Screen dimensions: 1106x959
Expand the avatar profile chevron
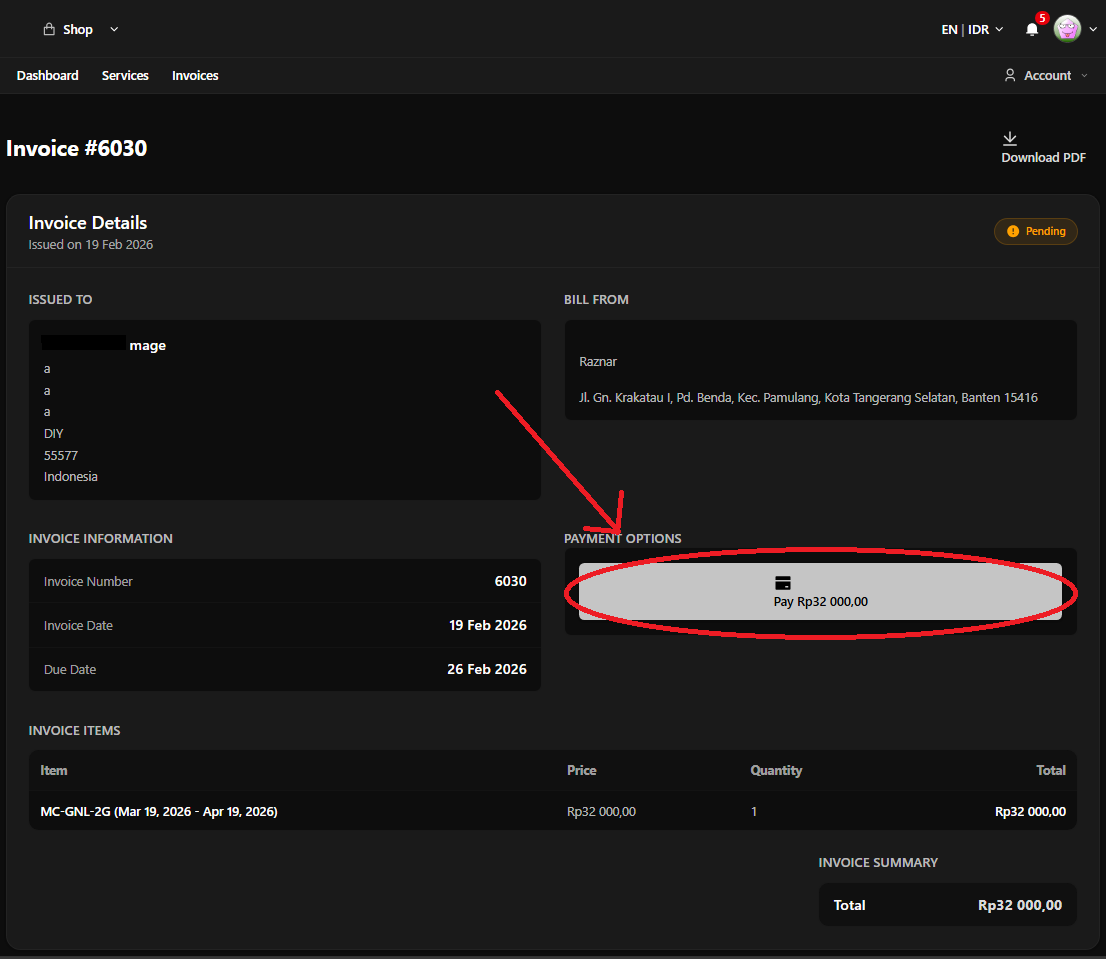tap(1093, 30)
